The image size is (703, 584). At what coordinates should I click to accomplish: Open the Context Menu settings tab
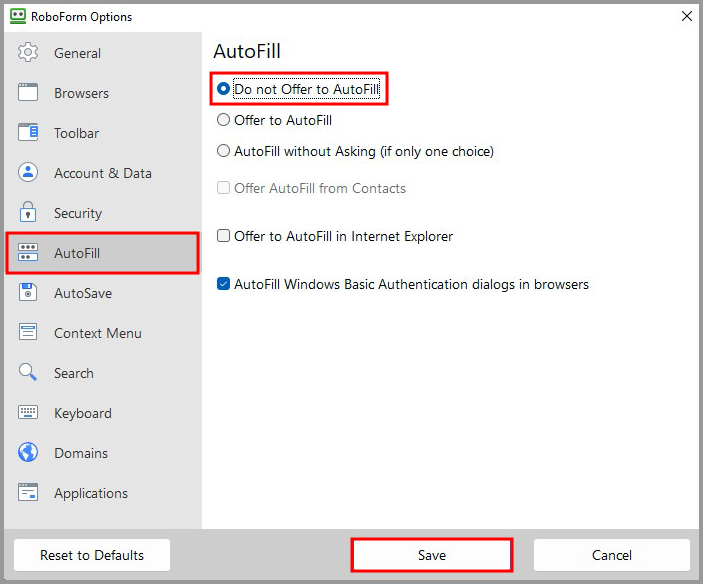point(97,333)
